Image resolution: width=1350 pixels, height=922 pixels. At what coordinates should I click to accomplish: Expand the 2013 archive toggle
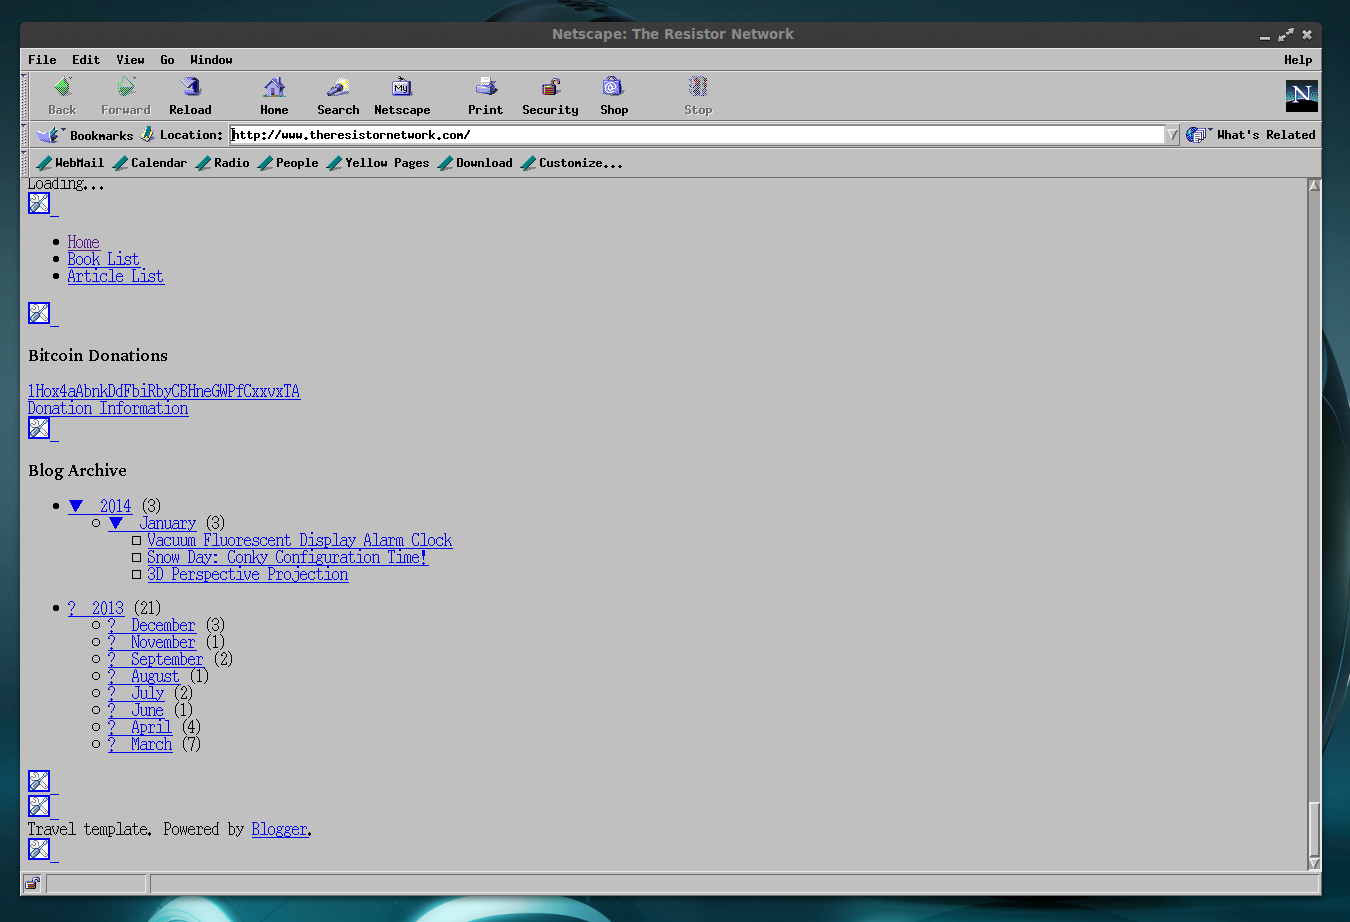[x=72, y=608]
